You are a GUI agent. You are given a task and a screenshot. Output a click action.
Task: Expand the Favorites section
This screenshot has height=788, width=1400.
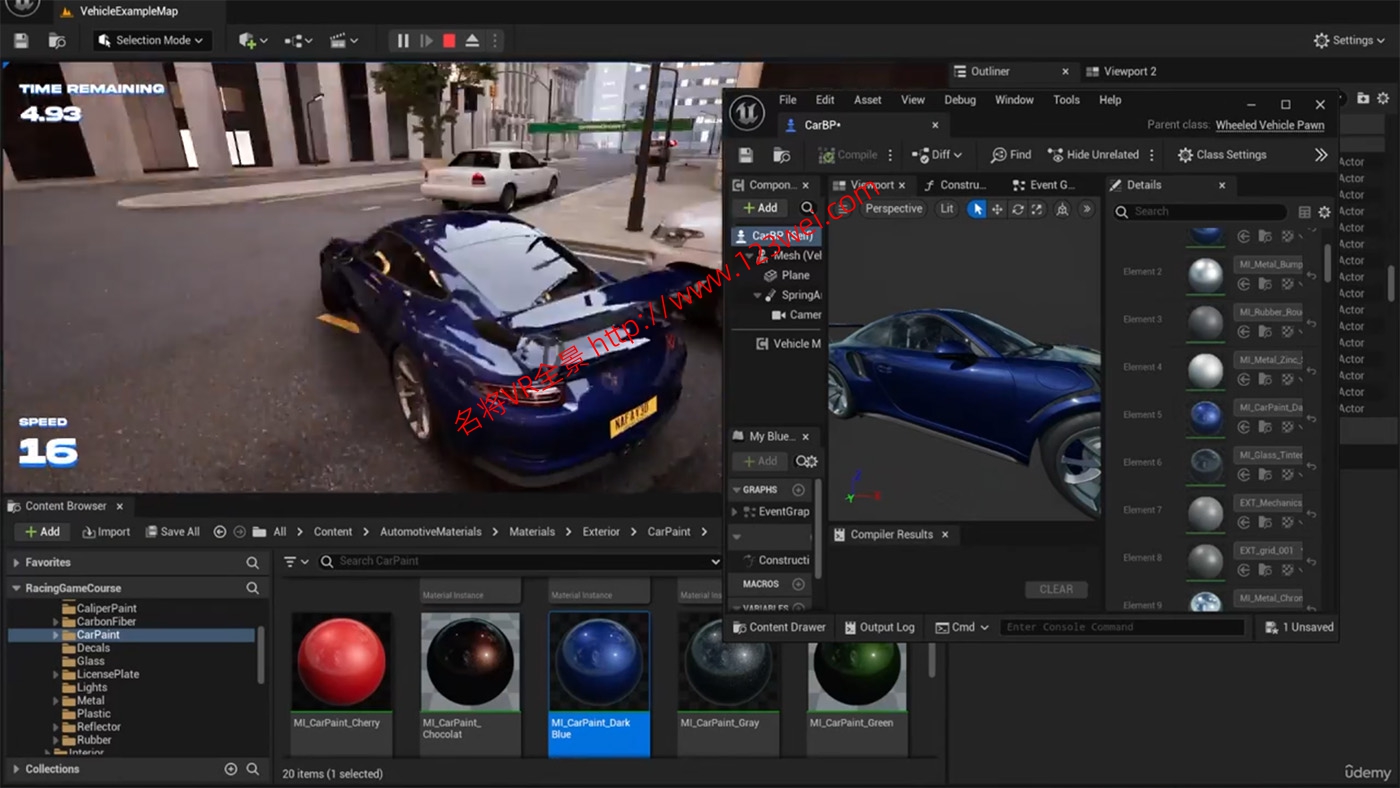pyautogui.click(x=17, y=563)
